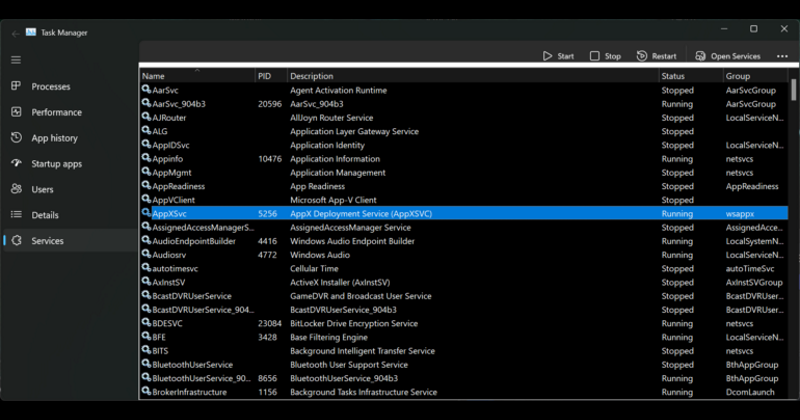Screen dimensions: 800x420
Task: Click the gear icon beside BITS service
Action: click(146, 351)
